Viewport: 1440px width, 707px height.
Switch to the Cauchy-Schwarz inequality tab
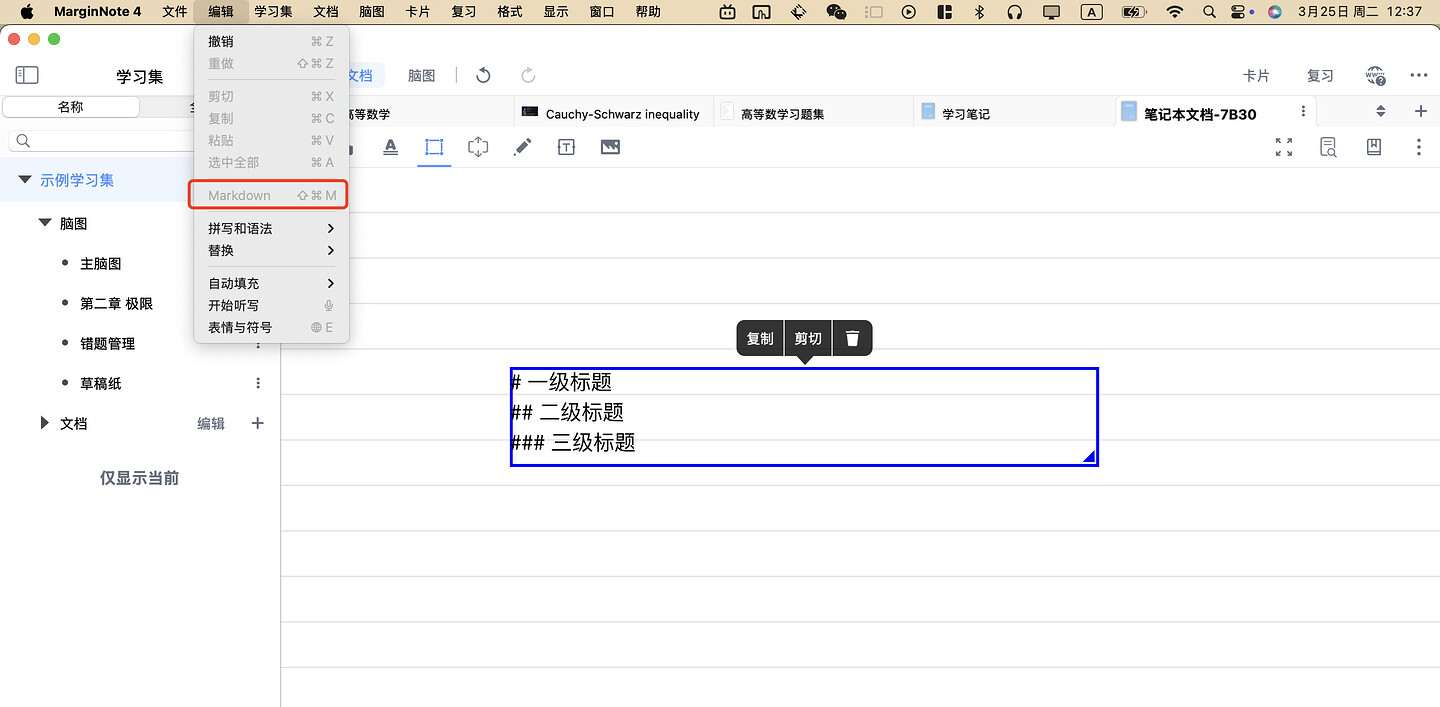tap(614, 114)
